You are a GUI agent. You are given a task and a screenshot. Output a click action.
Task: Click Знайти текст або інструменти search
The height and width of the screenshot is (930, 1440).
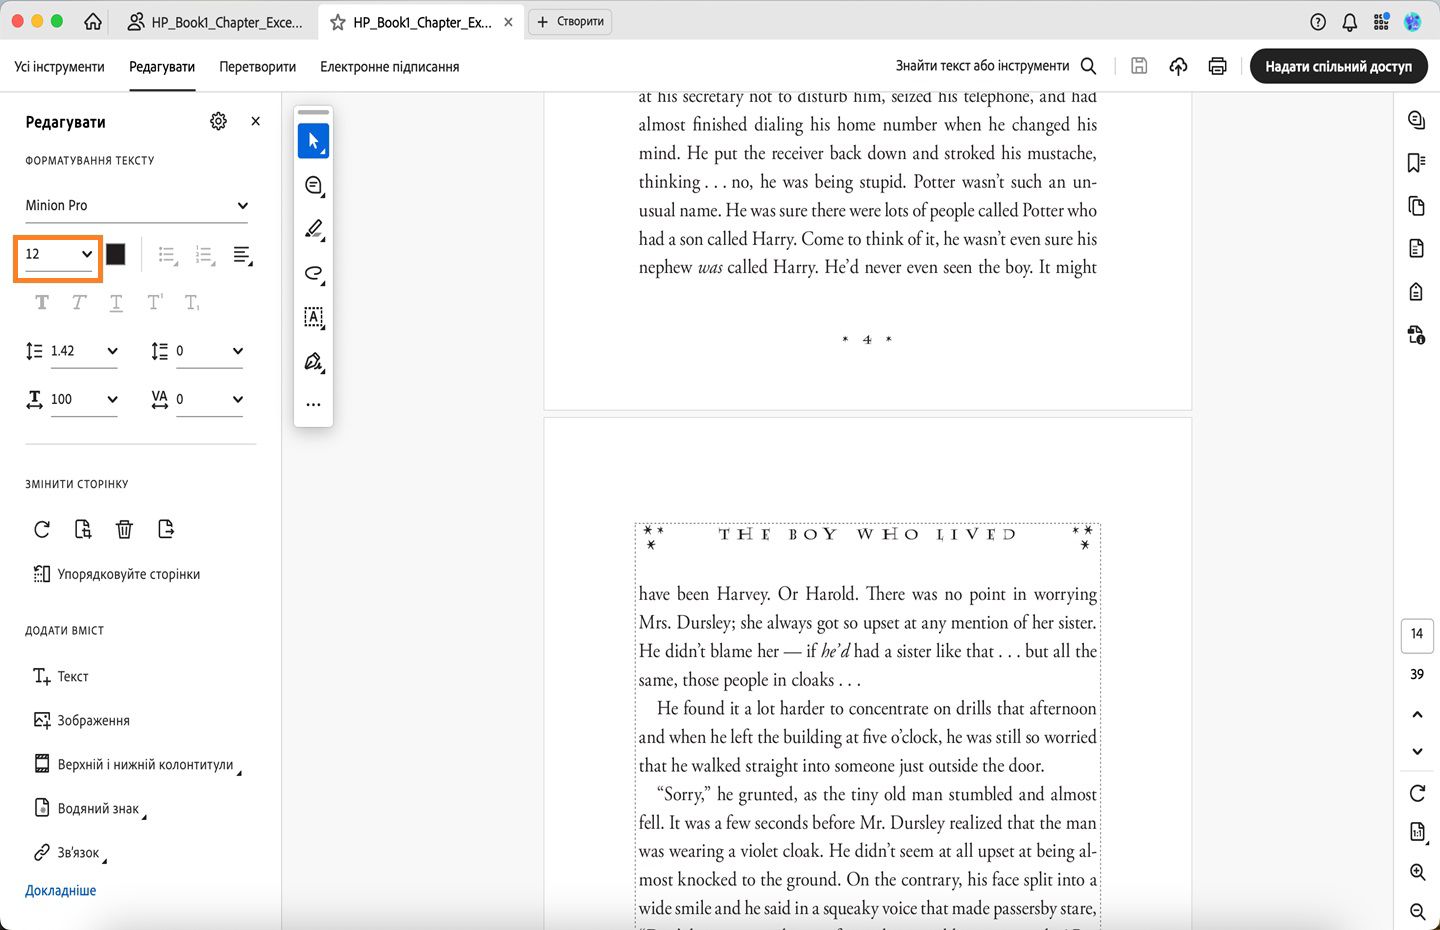click(x=996, y=66)
